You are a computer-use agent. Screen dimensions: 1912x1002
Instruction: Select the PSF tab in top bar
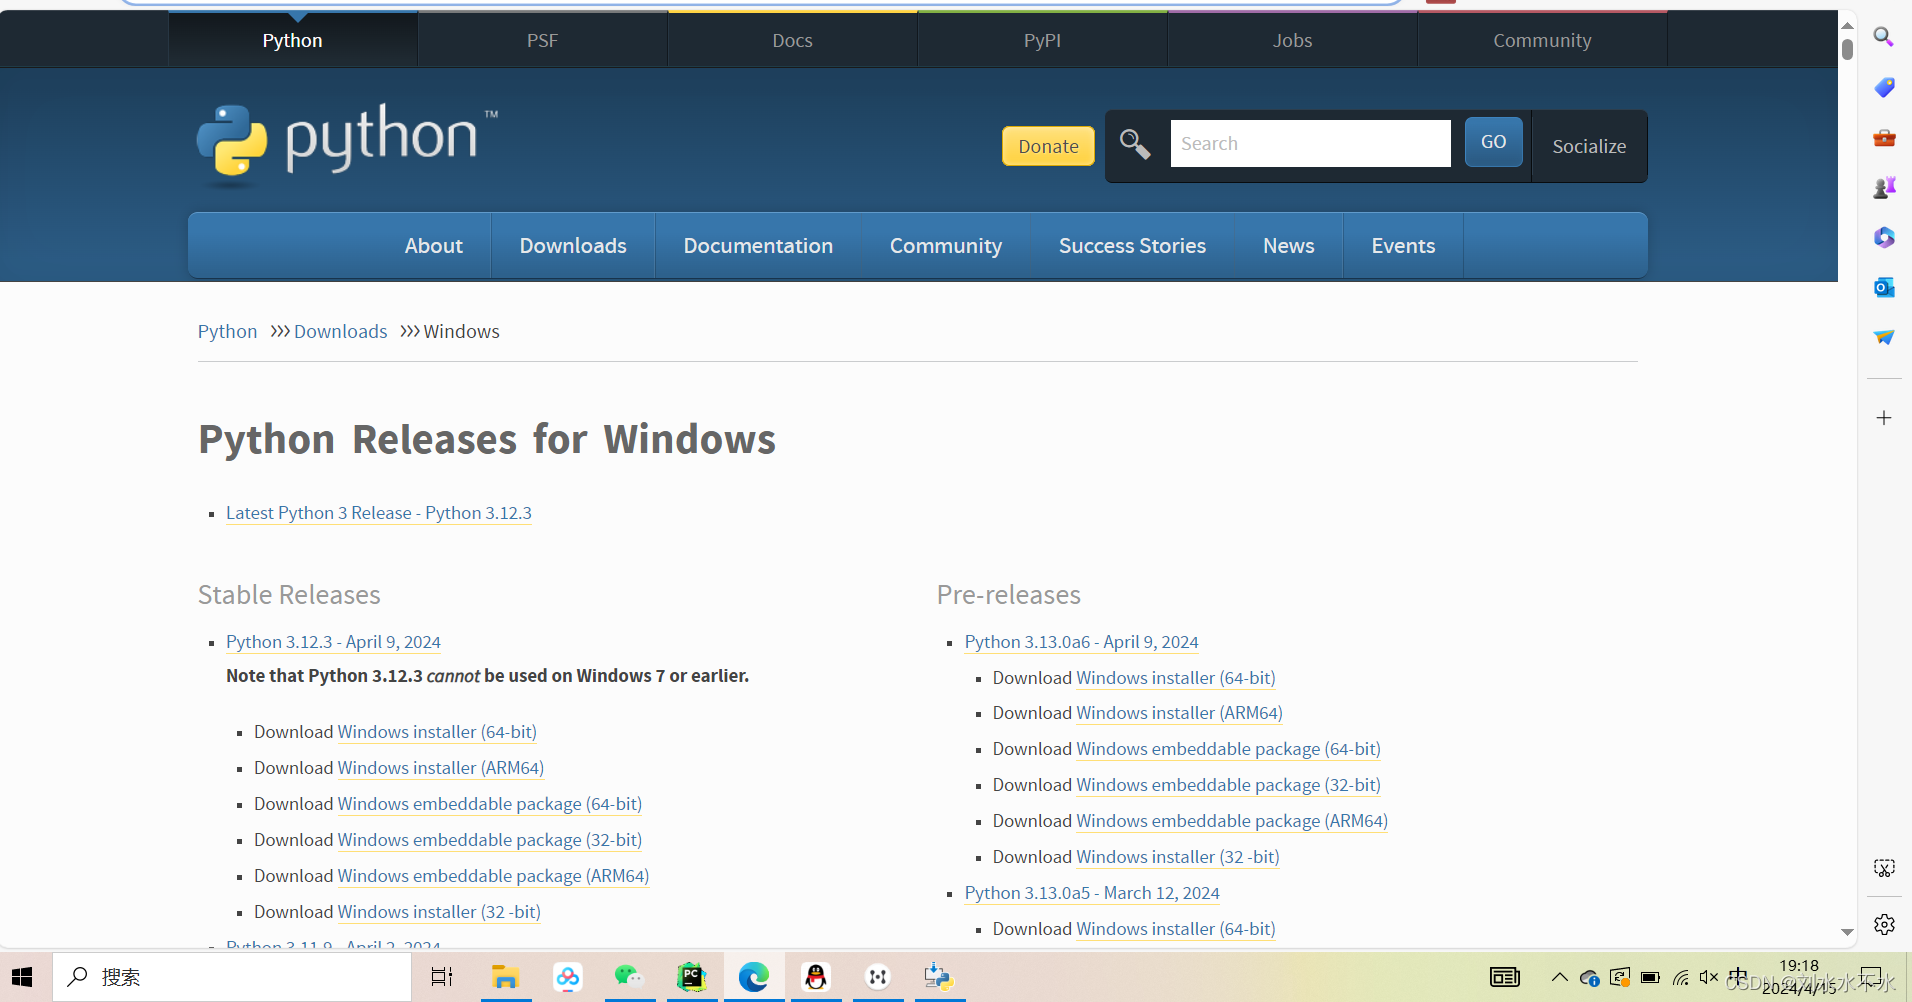tap(543, 40)
